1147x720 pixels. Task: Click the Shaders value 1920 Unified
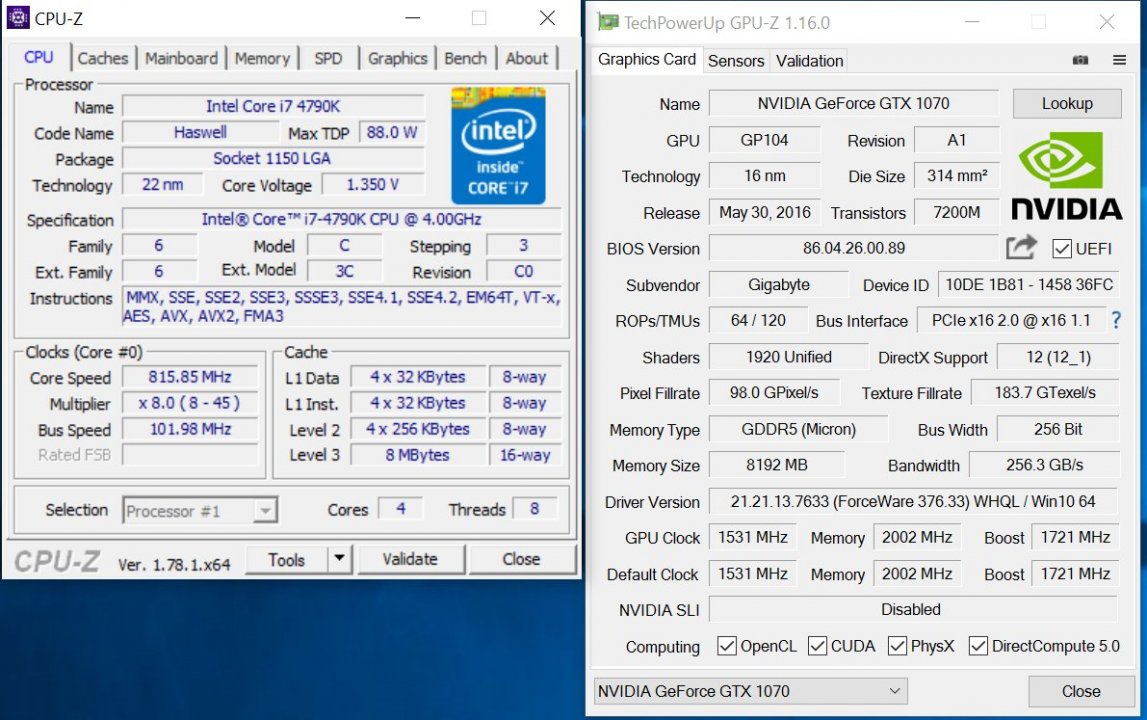click(x=789, y=356)
